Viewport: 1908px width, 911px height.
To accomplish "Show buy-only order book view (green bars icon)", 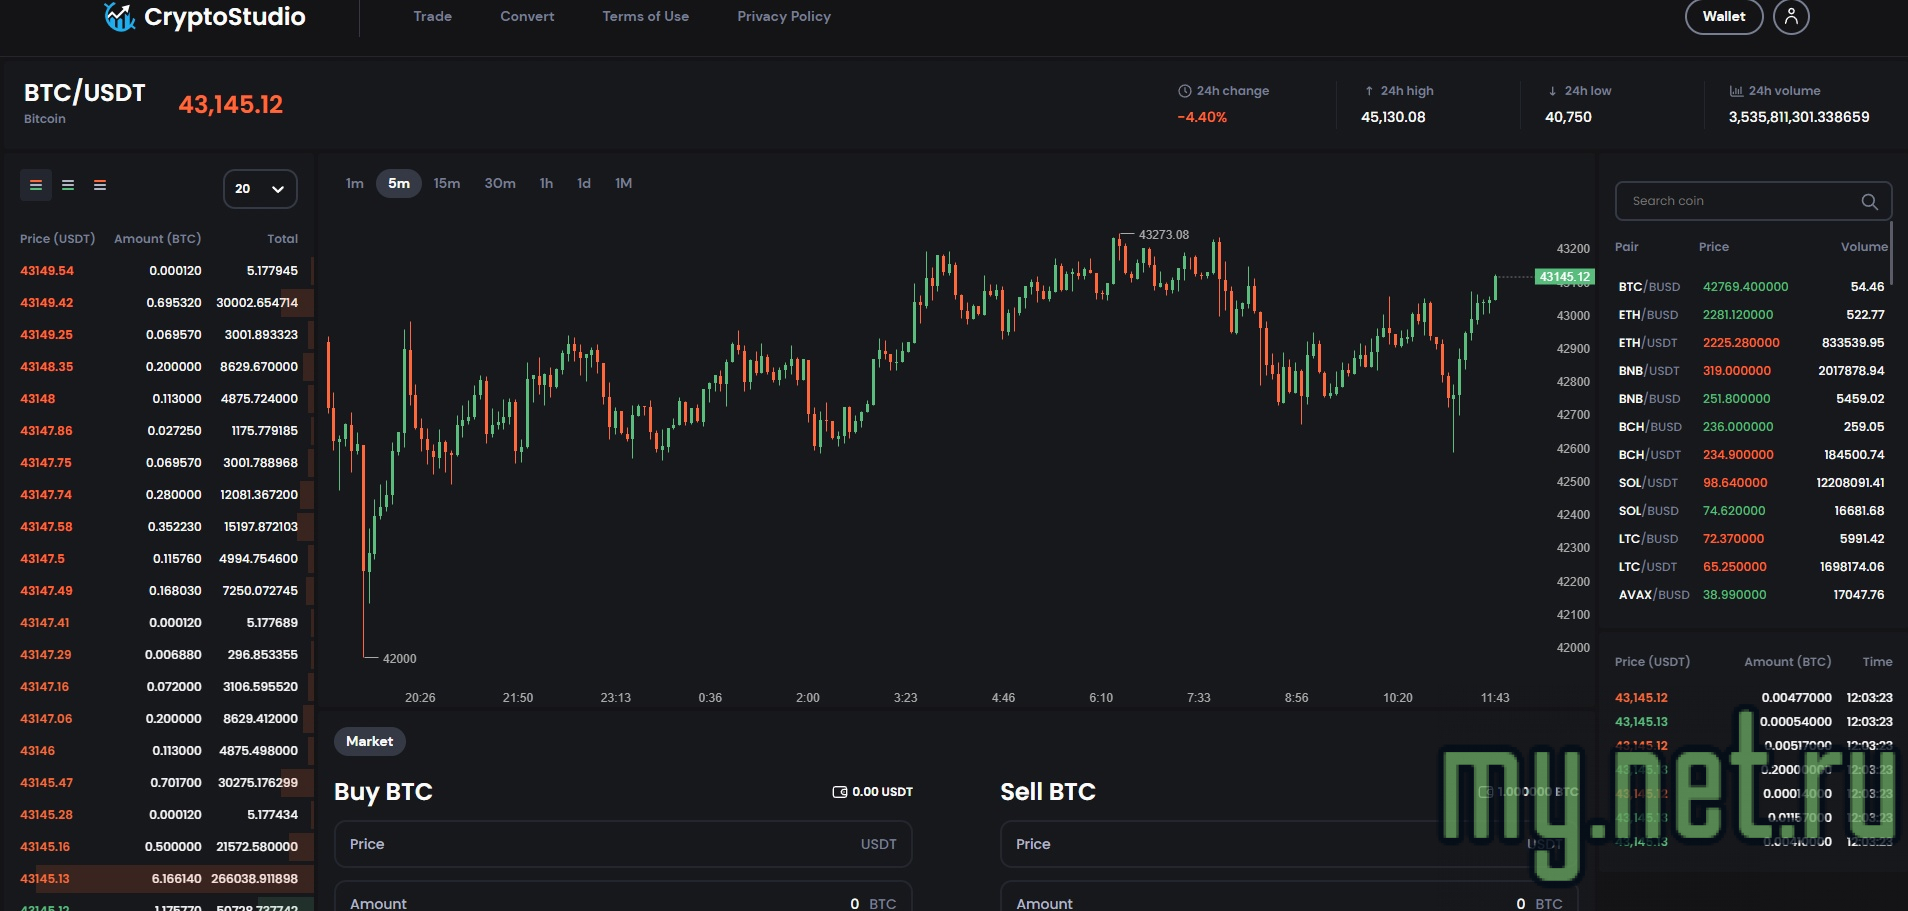I will pyautogui.click(x=68, y=185).
